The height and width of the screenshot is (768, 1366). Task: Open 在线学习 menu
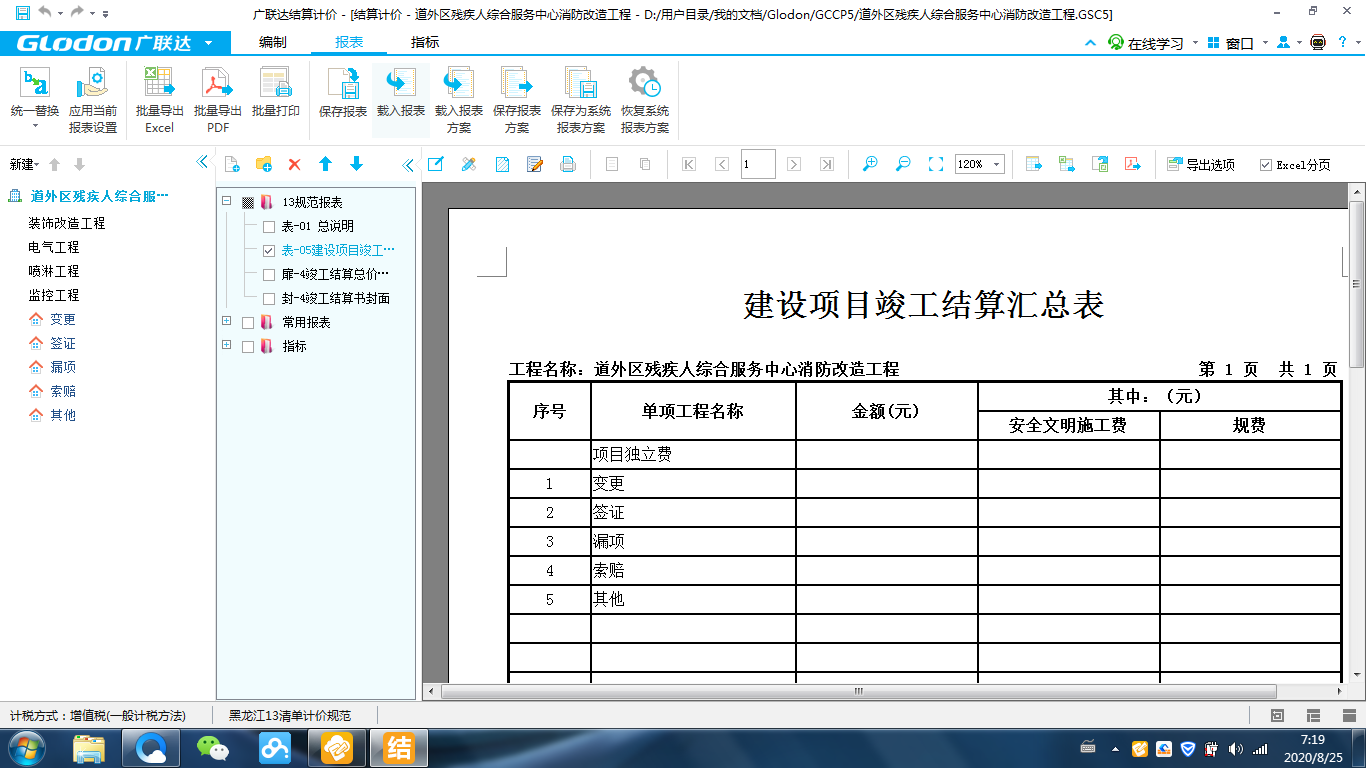click(x=1152, y=43)
